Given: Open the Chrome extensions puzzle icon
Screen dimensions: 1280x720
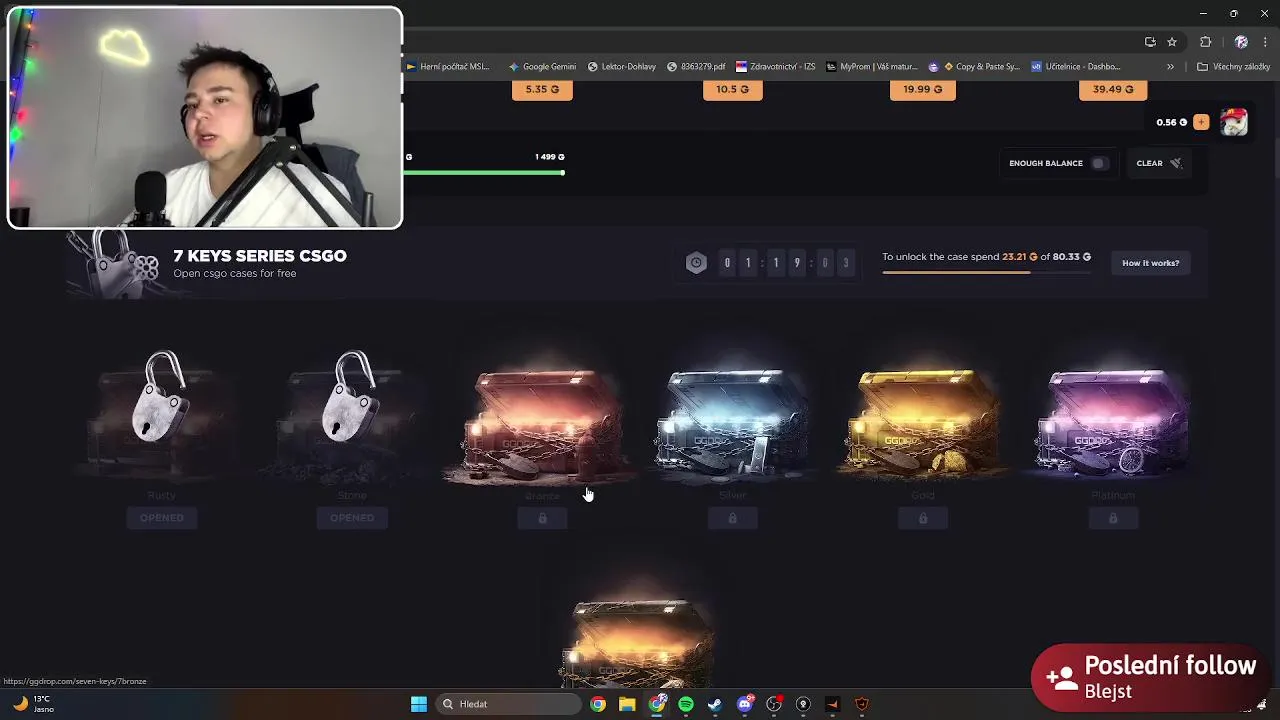Looking at the screenshot, I should tap(1205, 42).
